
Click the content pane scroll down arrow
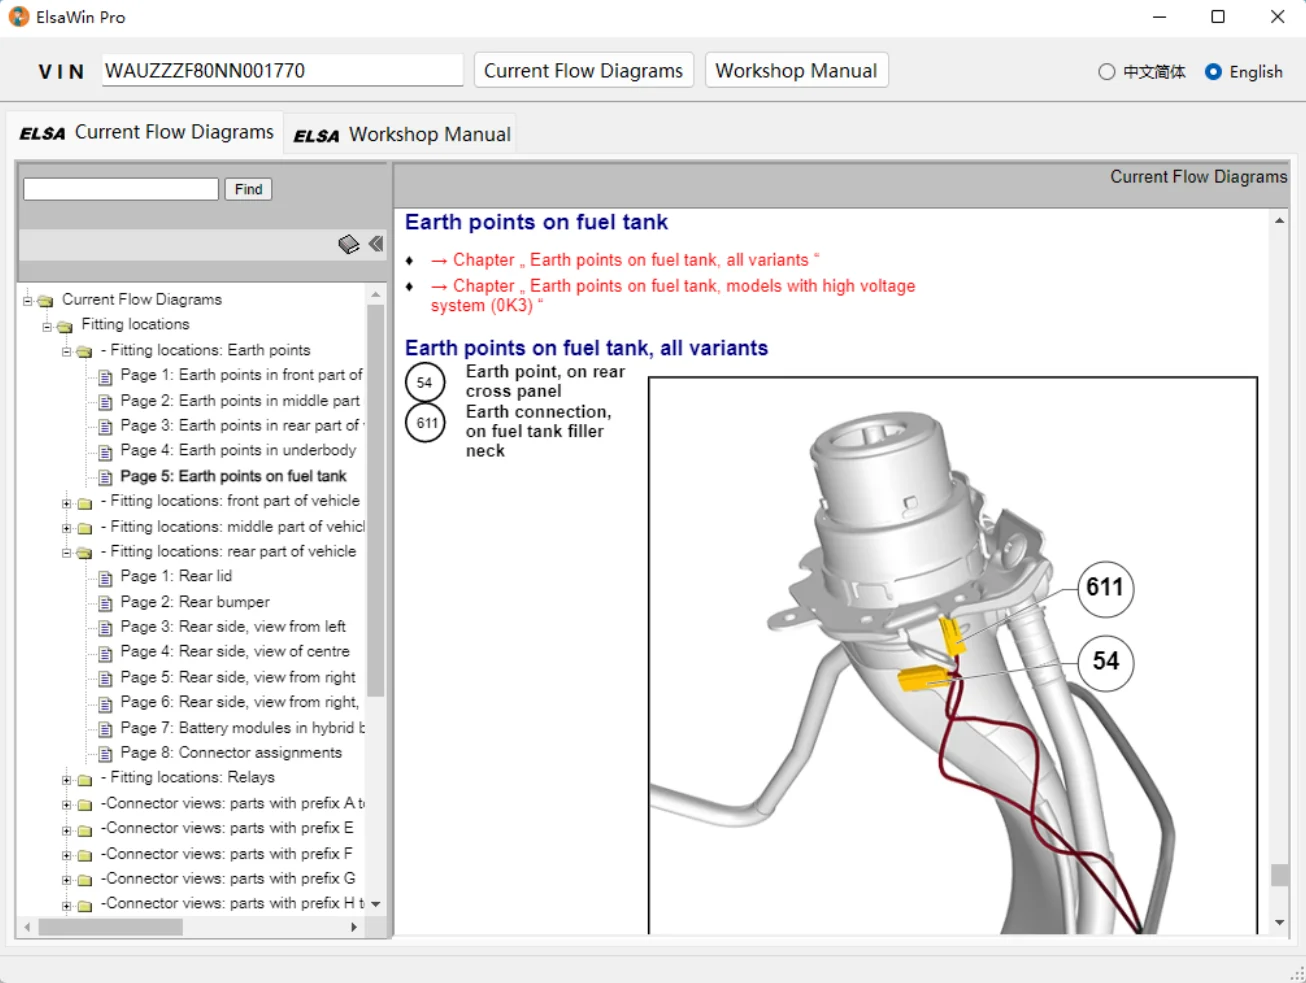[x=1279, y=923]
